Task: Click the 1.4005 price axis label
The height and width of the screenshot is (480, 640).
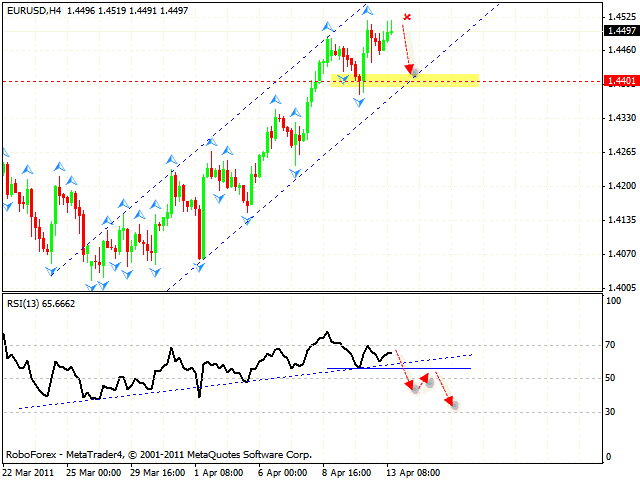Action: pos(622,288)
